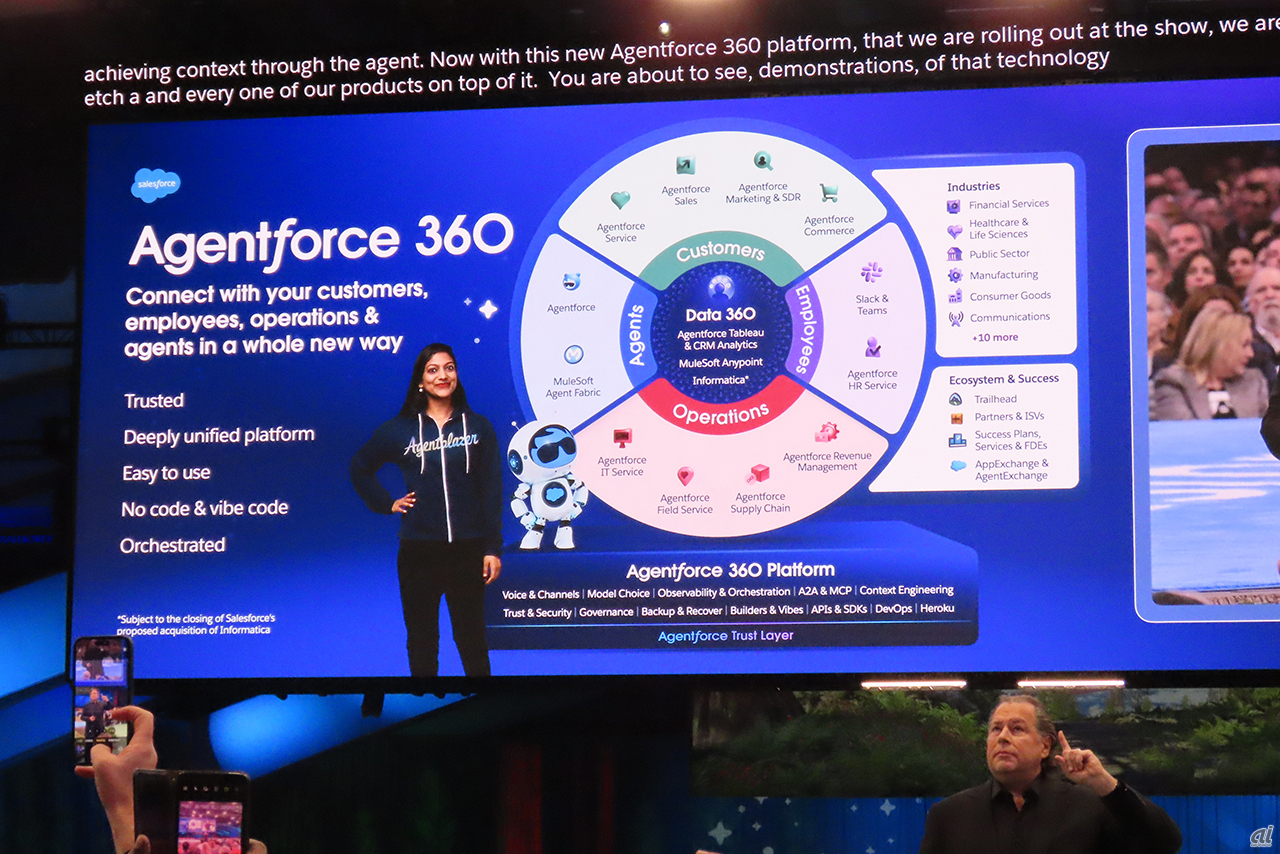Click the Salesforce cloud logo
Viewport: 1280px width, 854px height.
click(155, 185)
